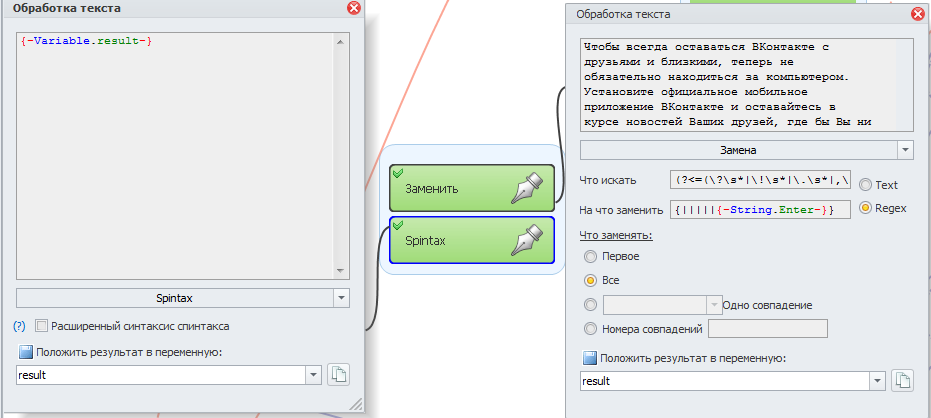Image resolution: width=931 pixels, height=418 pixels.
Task: Click green checkmark on Spintax block
Action: coord(398,224)
